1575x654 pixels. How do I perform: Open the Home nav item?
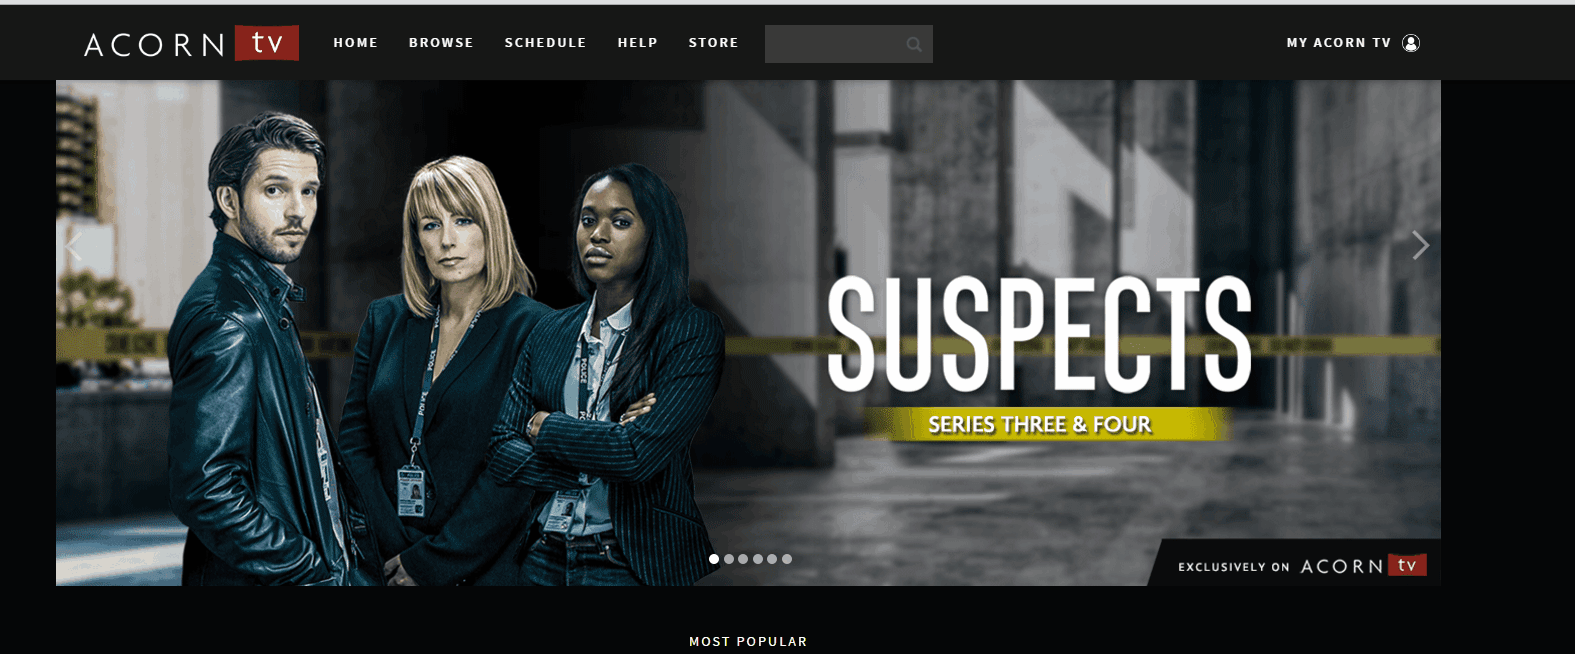356,43
